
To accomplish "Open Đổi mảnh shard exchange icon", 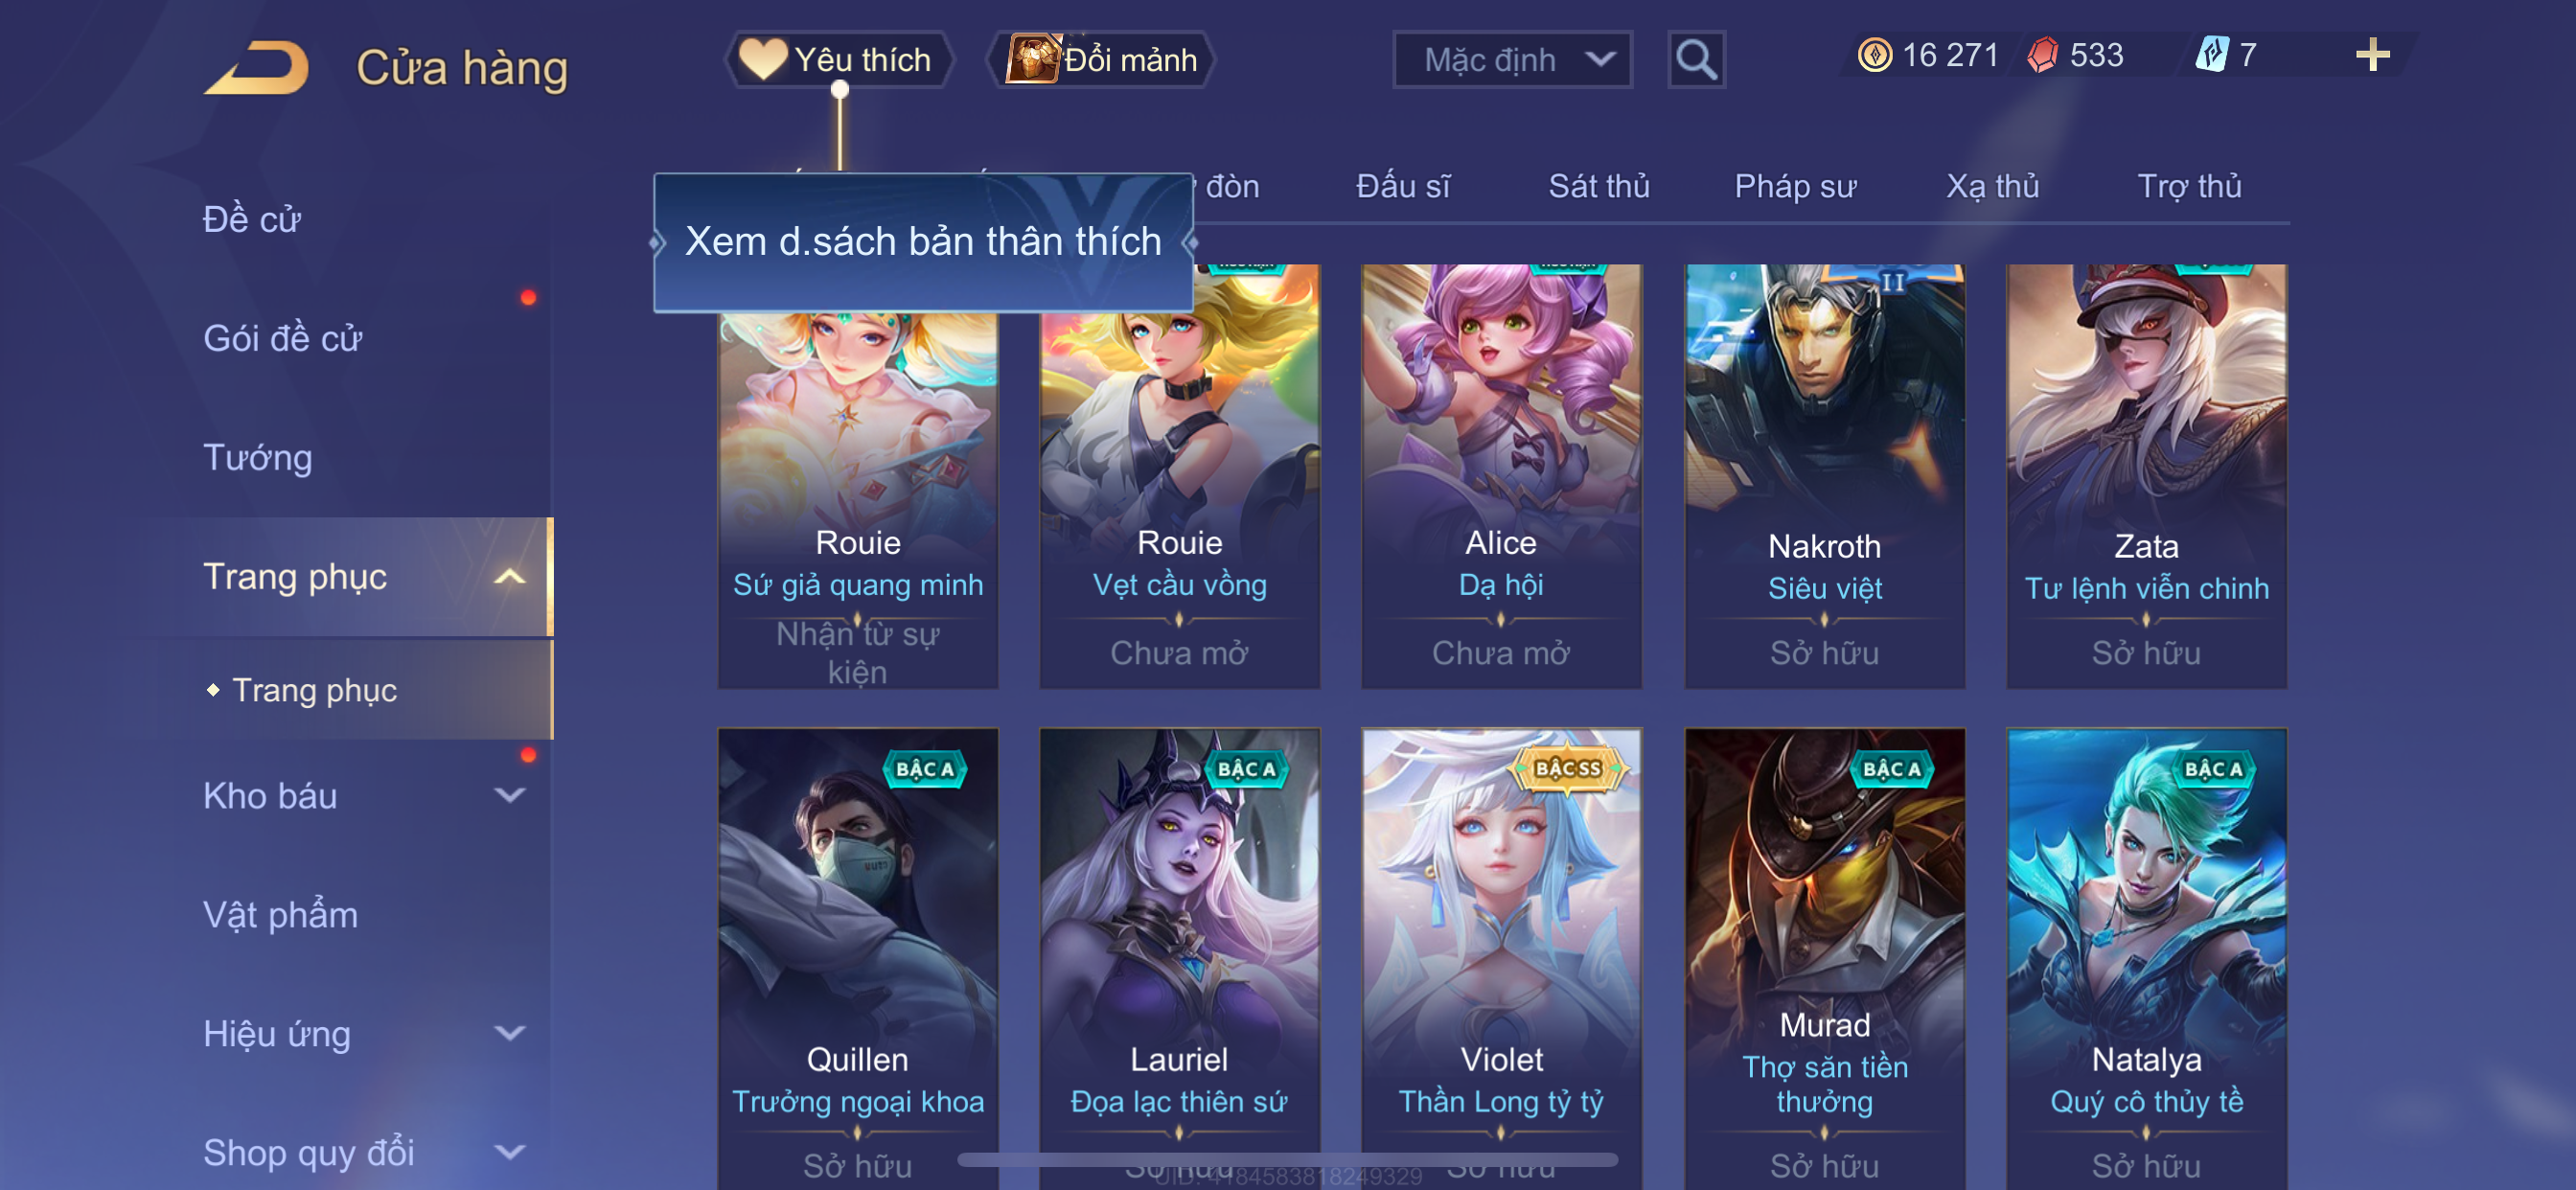I will click(x=1032, y=59).
